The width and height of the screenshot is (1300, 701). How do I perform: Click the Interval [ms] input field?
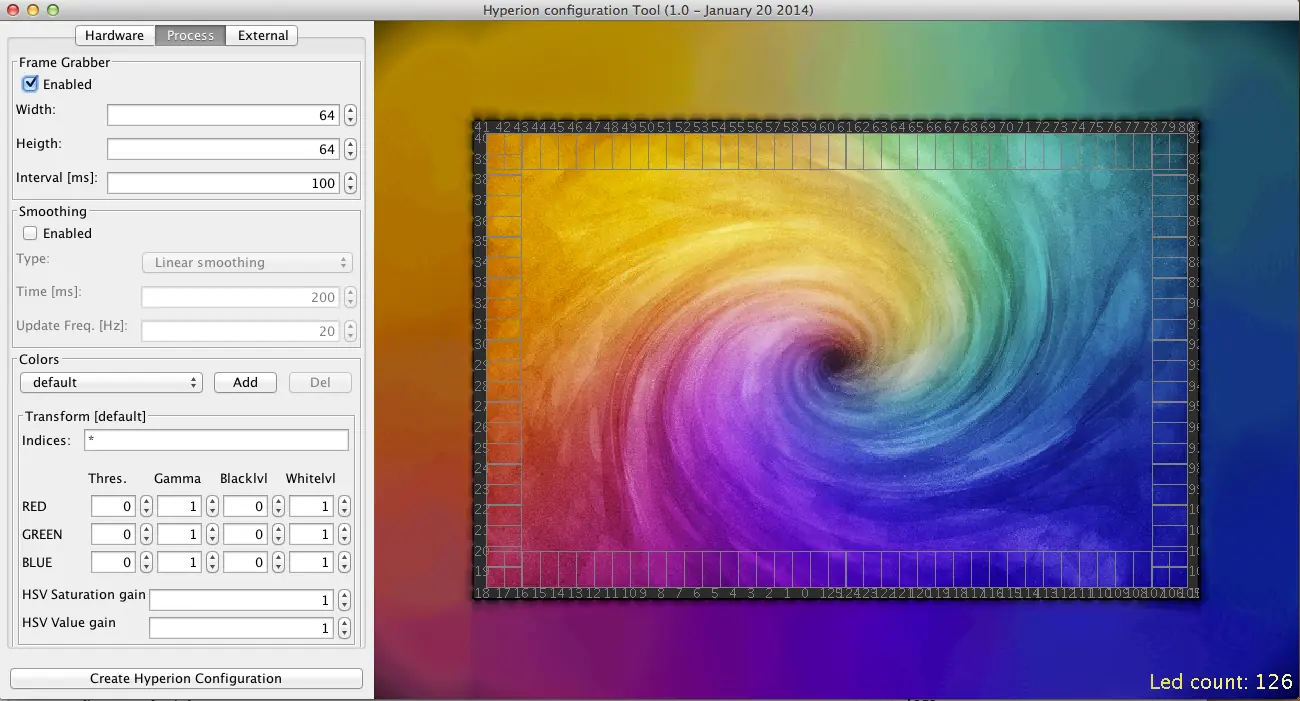pos(223,183)
